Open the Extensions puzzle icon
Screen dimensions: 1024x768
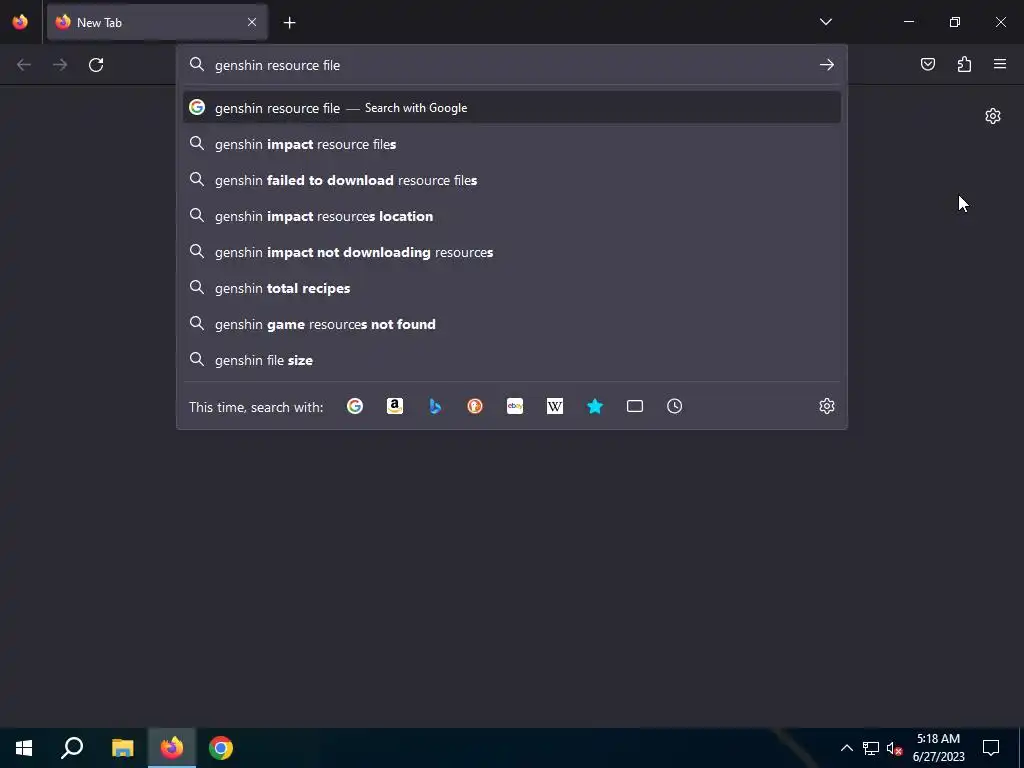point(964,64)
